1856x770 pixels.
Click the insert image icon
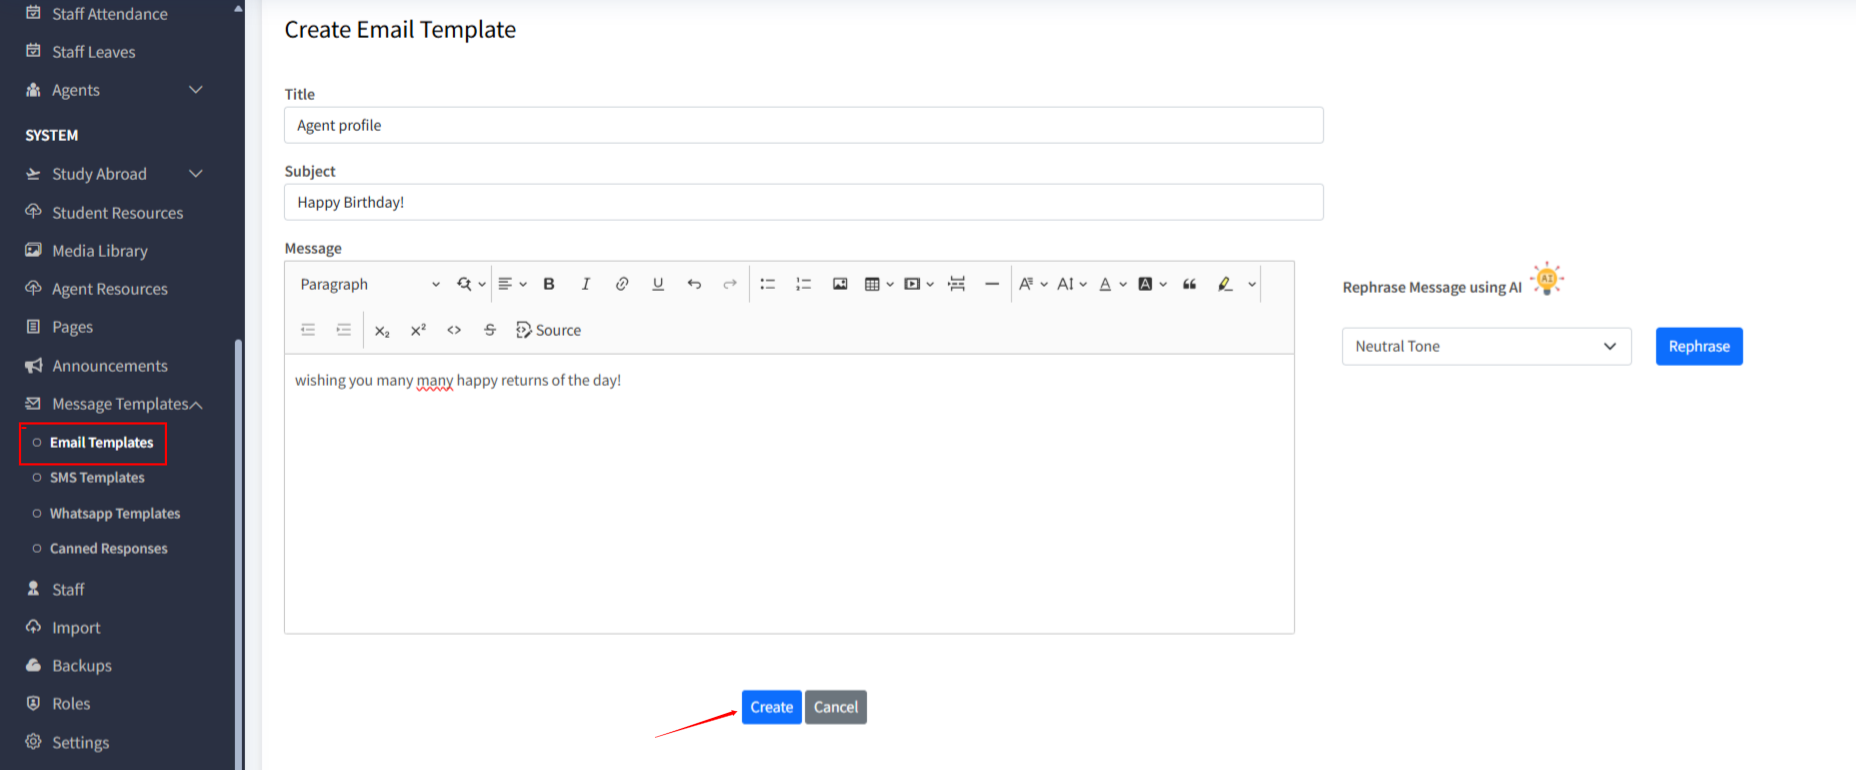[840, 284]
